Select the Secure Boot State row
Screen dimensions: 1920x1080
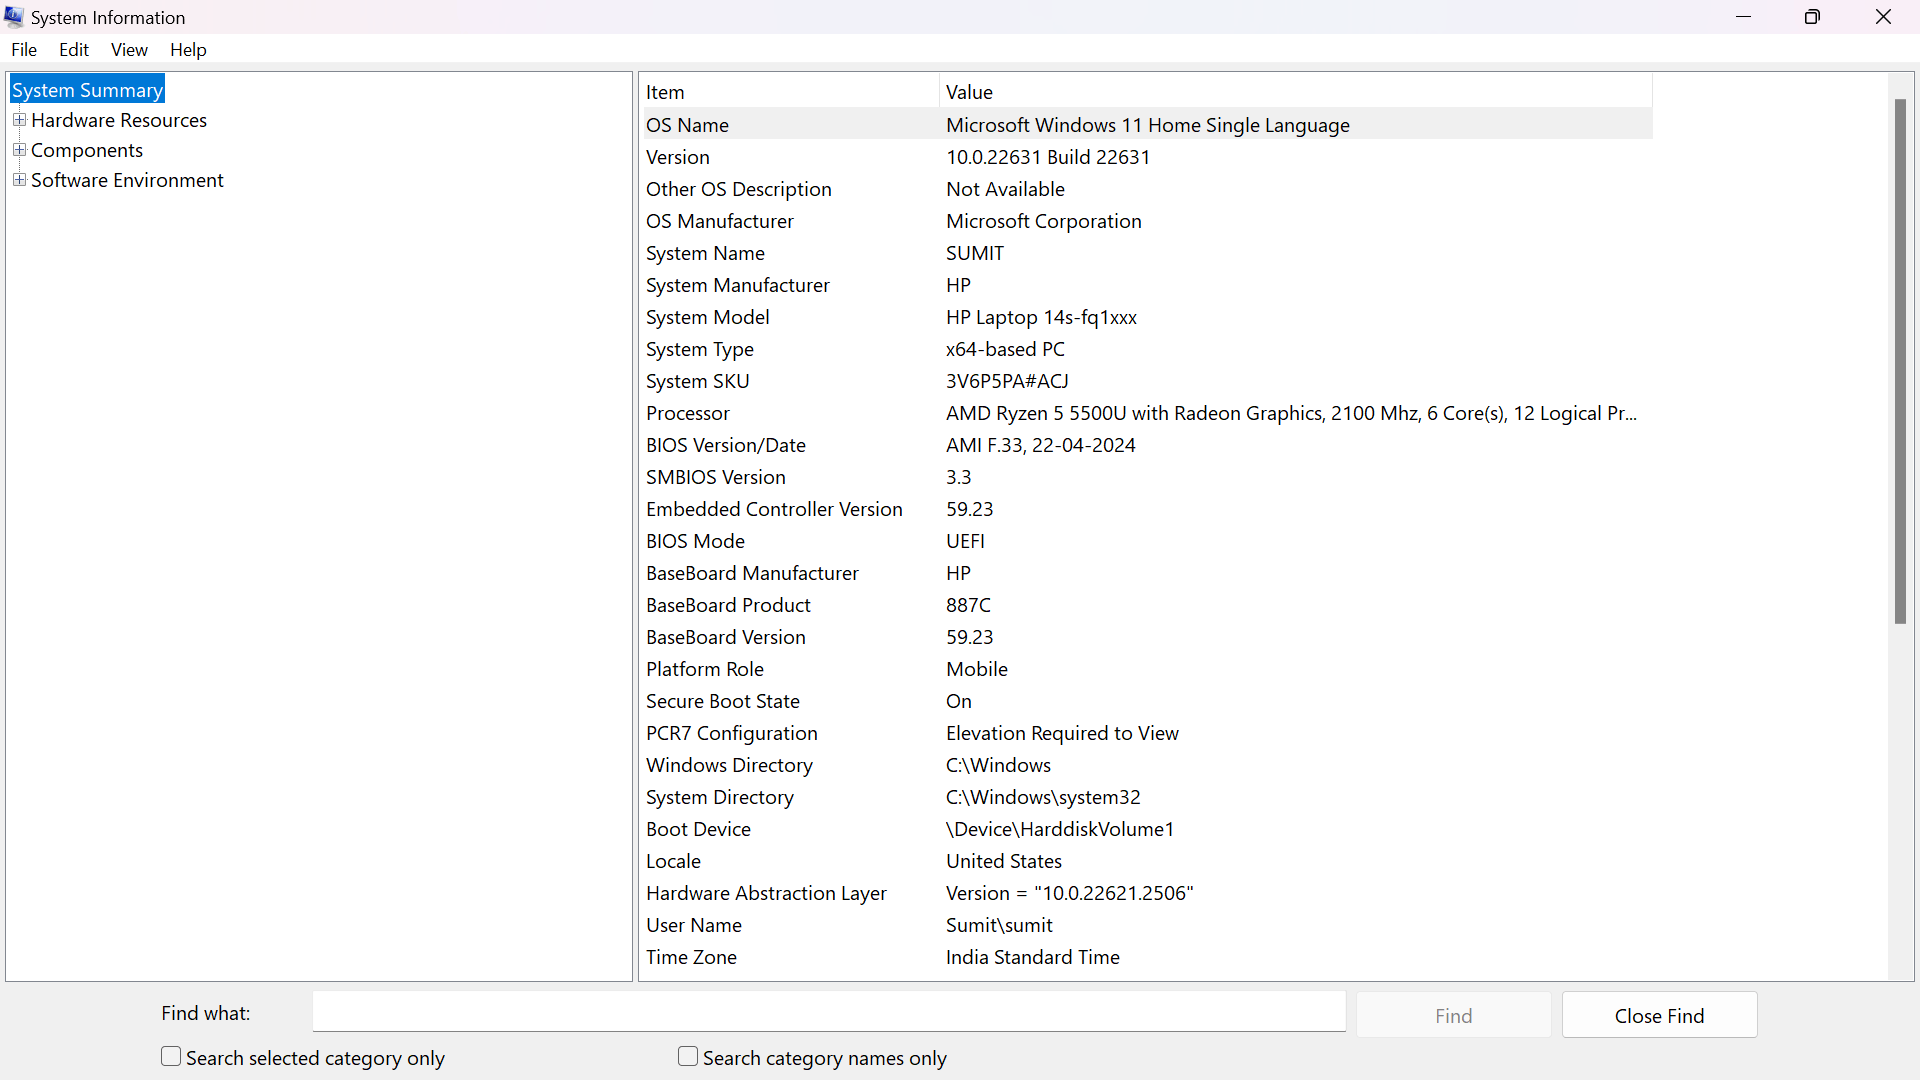tap(1146, 701)
